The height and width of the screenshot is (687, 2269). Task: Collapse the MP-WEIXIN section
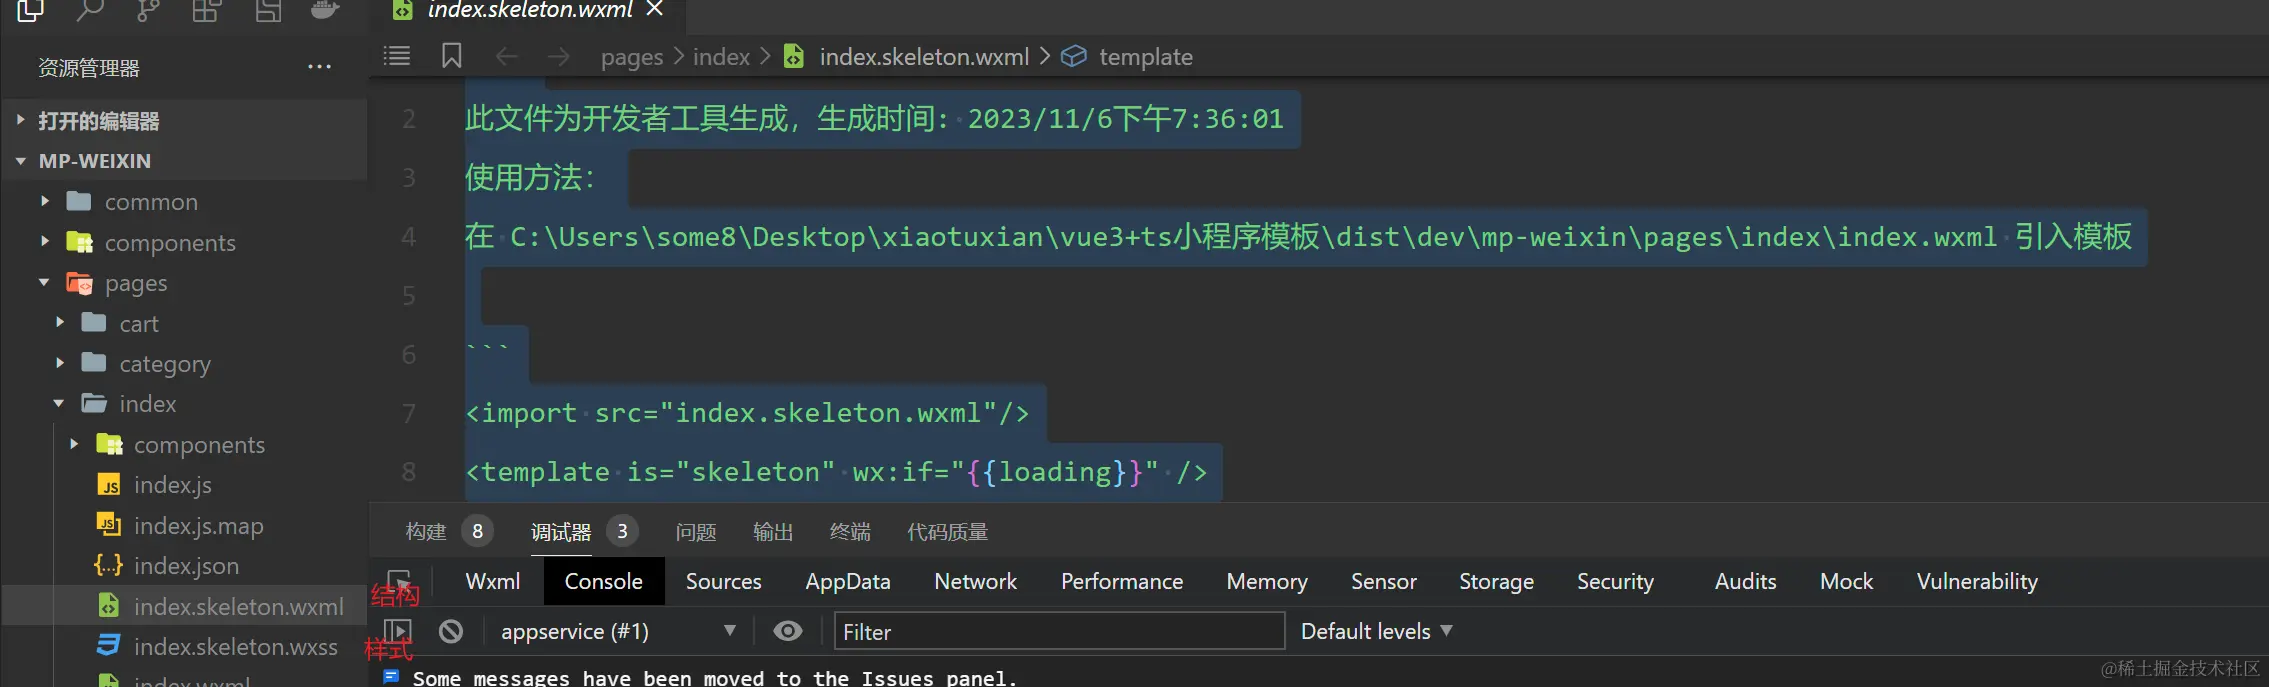(x=184, y=161)
